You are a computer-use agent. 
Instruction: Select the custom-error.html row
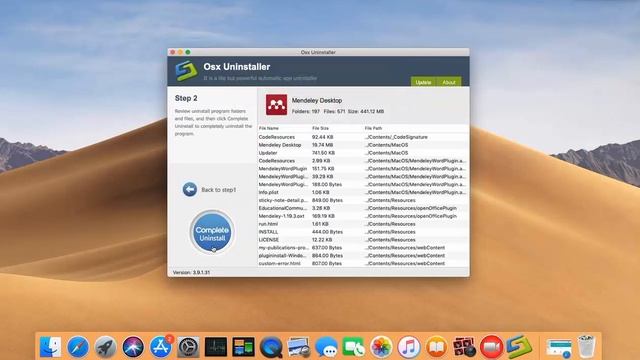pyautogui.click(x=363, y=263)
